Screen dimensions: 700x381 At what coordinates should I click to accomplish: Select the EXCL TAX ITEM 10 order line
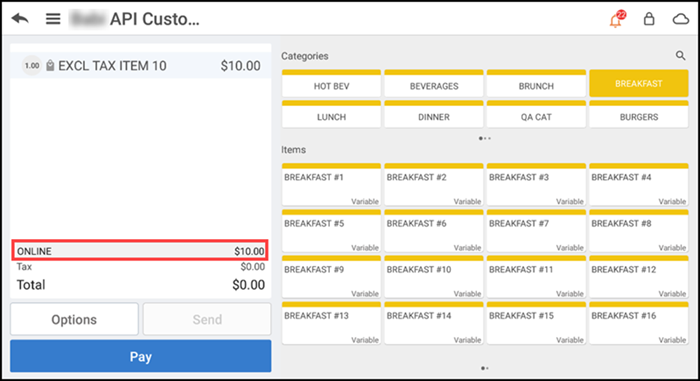point(141,66)
